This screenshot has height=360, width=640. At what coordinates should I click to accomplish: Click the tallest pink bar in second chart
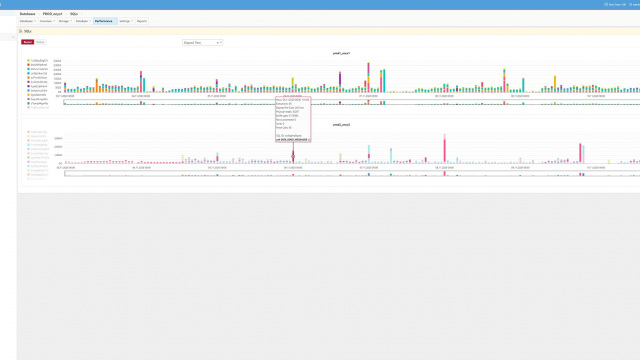coord(444,149)
